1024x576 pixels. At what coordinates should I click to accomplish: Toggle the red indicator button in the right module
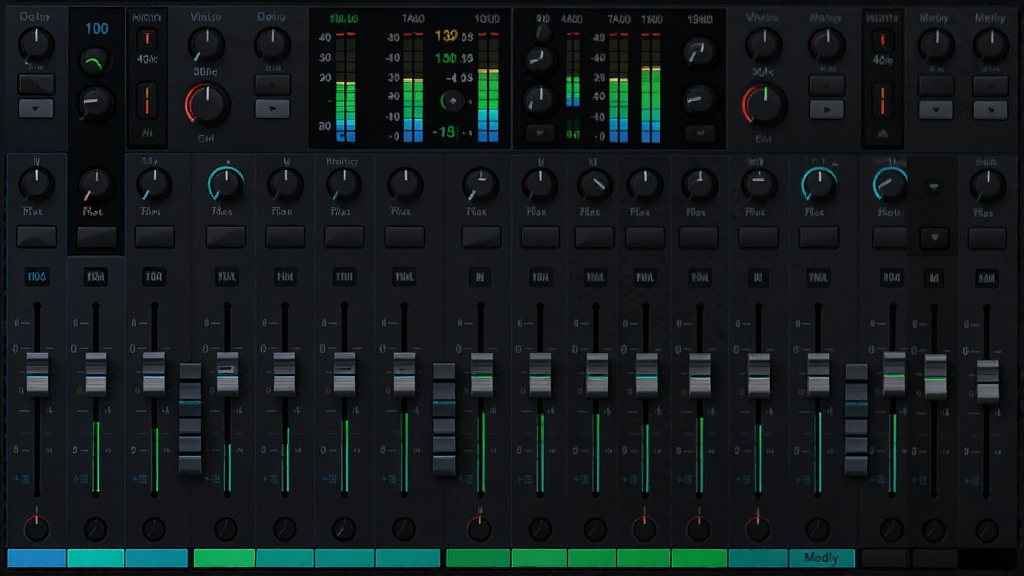pos(882,40)
